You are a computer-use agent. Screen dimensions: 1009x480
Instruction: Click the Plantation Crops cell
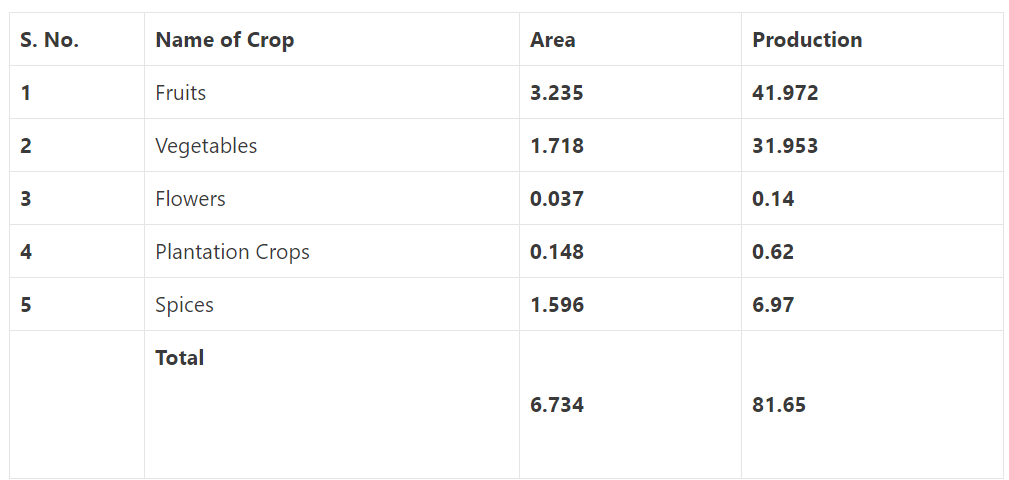232,252
